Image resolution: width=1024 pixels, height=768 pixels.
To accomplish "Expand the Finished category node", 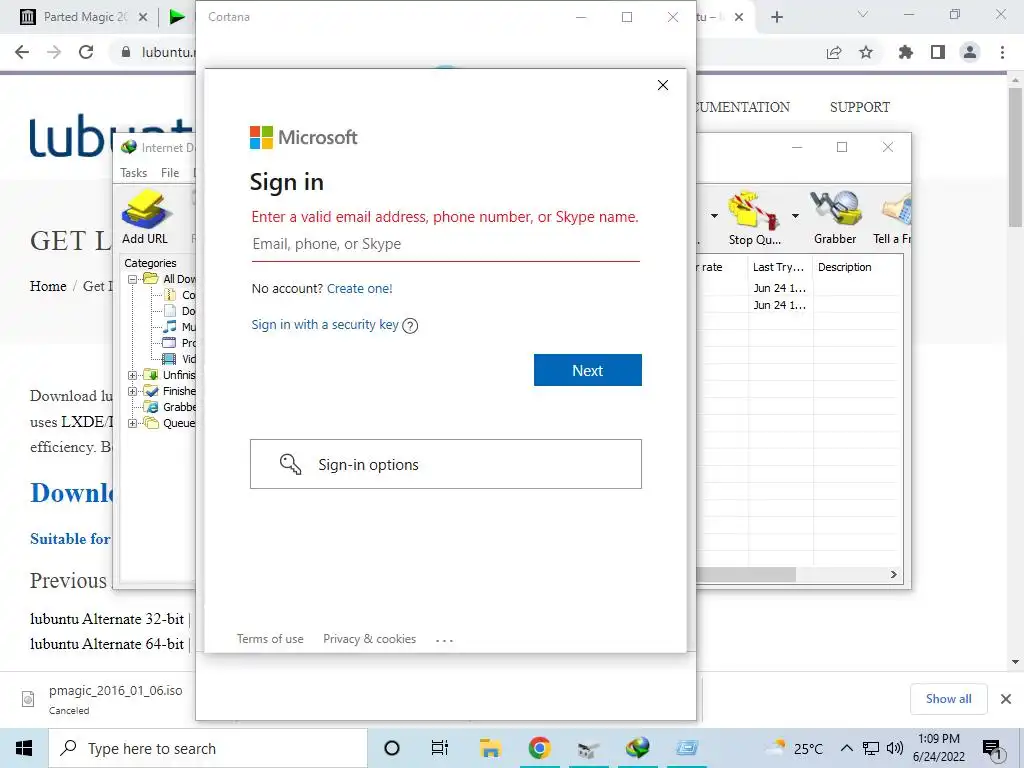I will 133,391.
